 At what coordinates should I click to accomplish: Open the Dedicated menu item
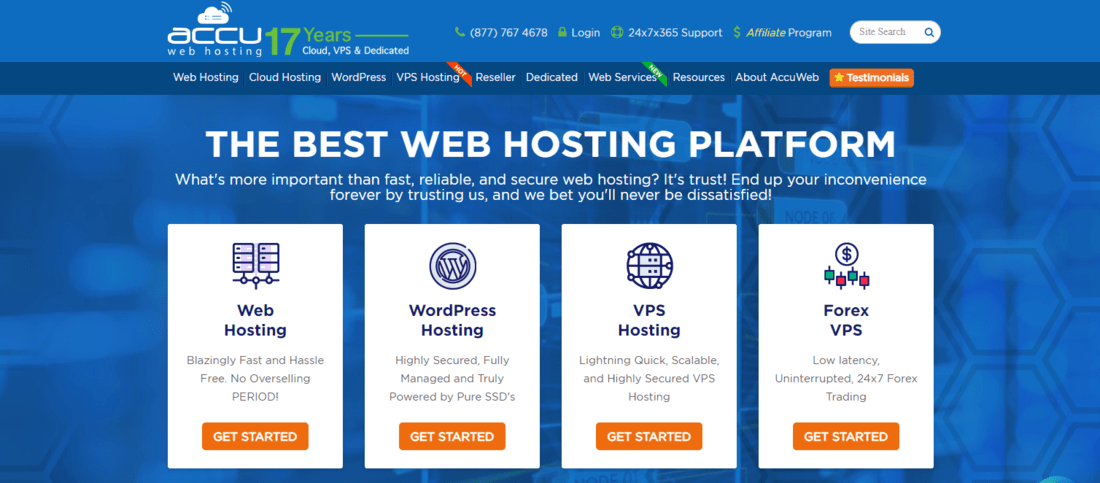551,77
